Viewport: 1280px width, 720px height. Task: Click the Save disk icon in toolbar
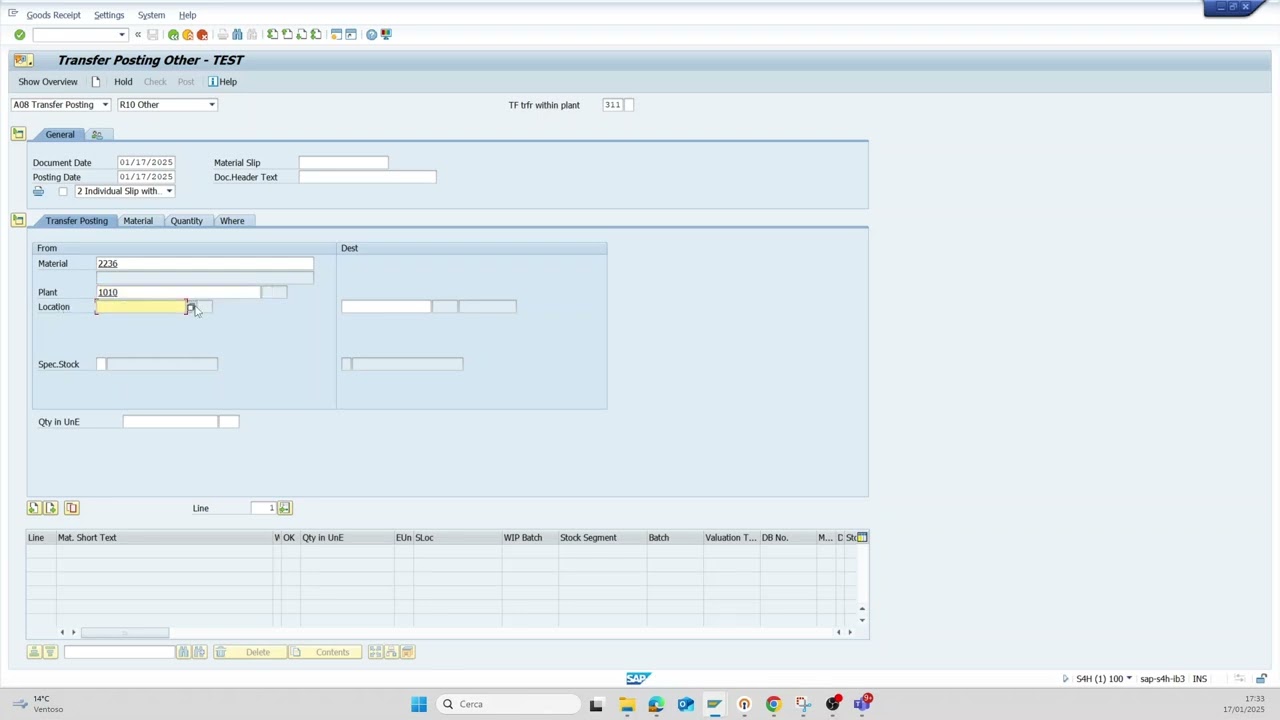(153, 34)
